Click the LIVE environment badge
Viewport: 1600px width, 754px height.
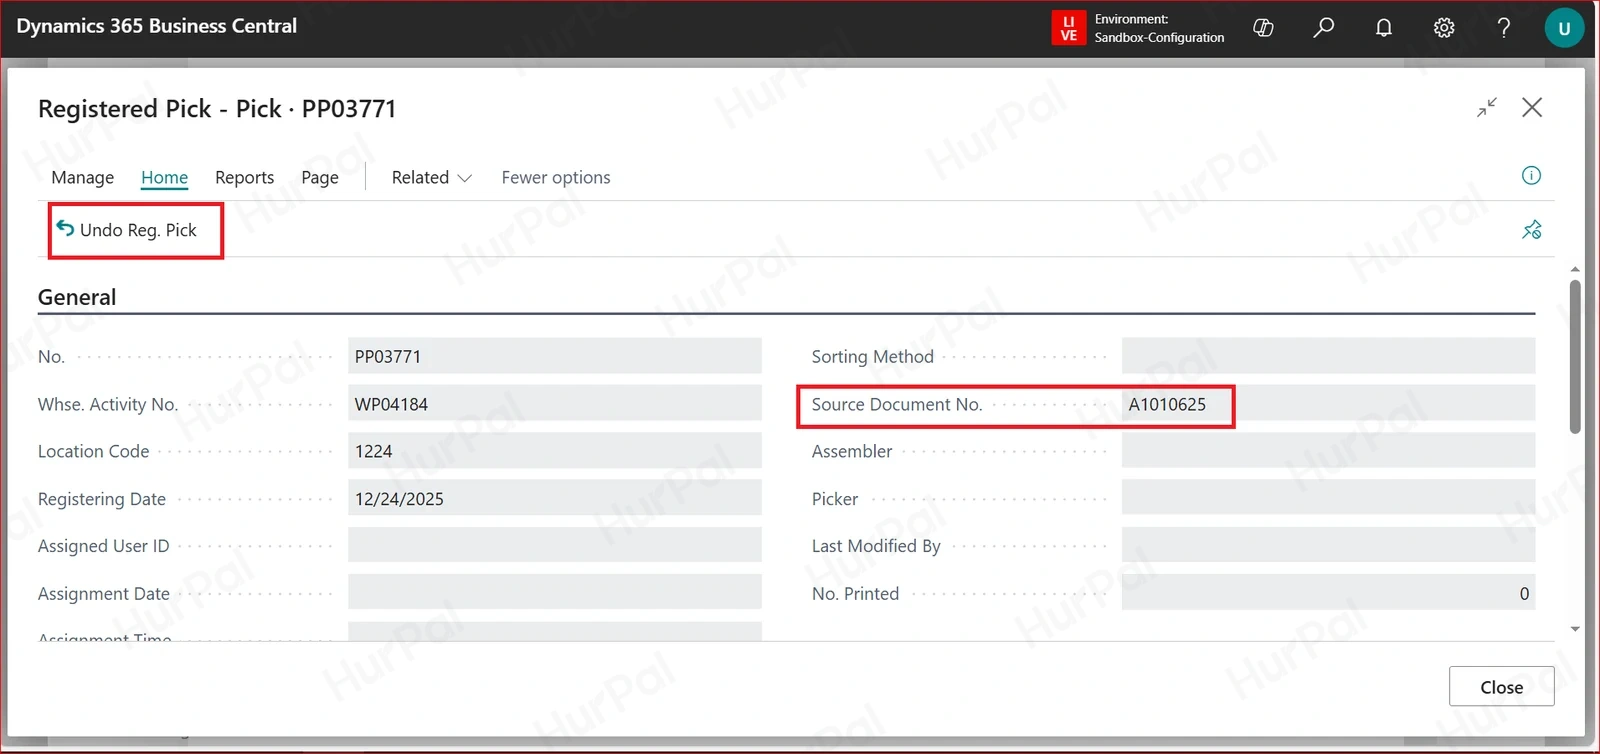point(1069,28)
